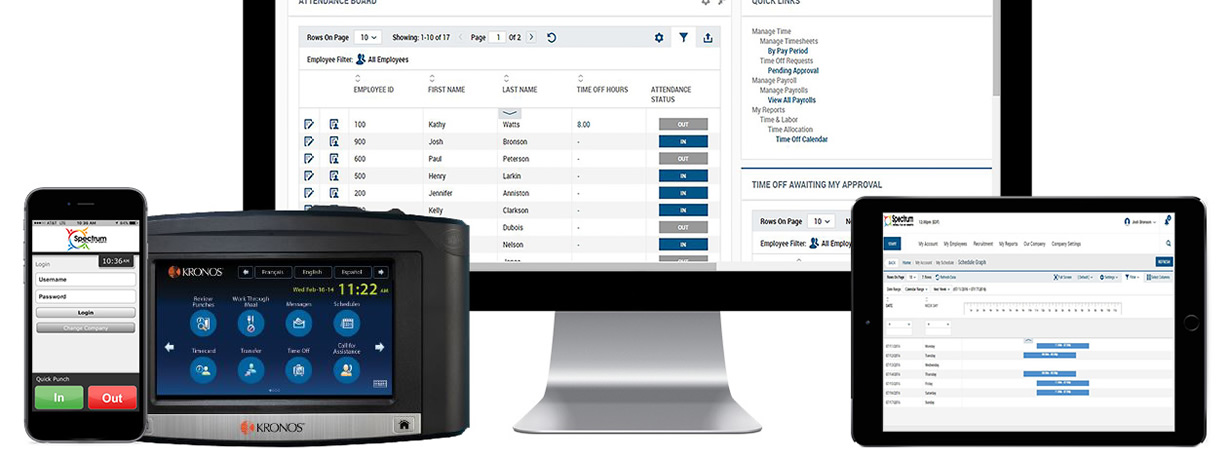This screenshot has width=1230, height=460.
Task: Click the refresh icon next to page number
Action: pos(551,38)
